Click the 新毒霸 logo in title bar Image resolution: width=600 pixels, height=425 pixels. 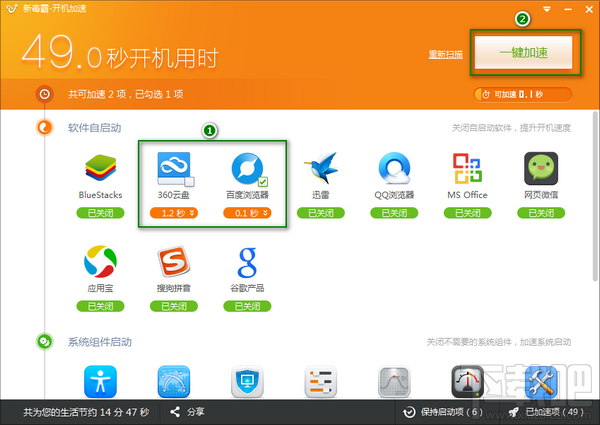(x=12, y=8)
